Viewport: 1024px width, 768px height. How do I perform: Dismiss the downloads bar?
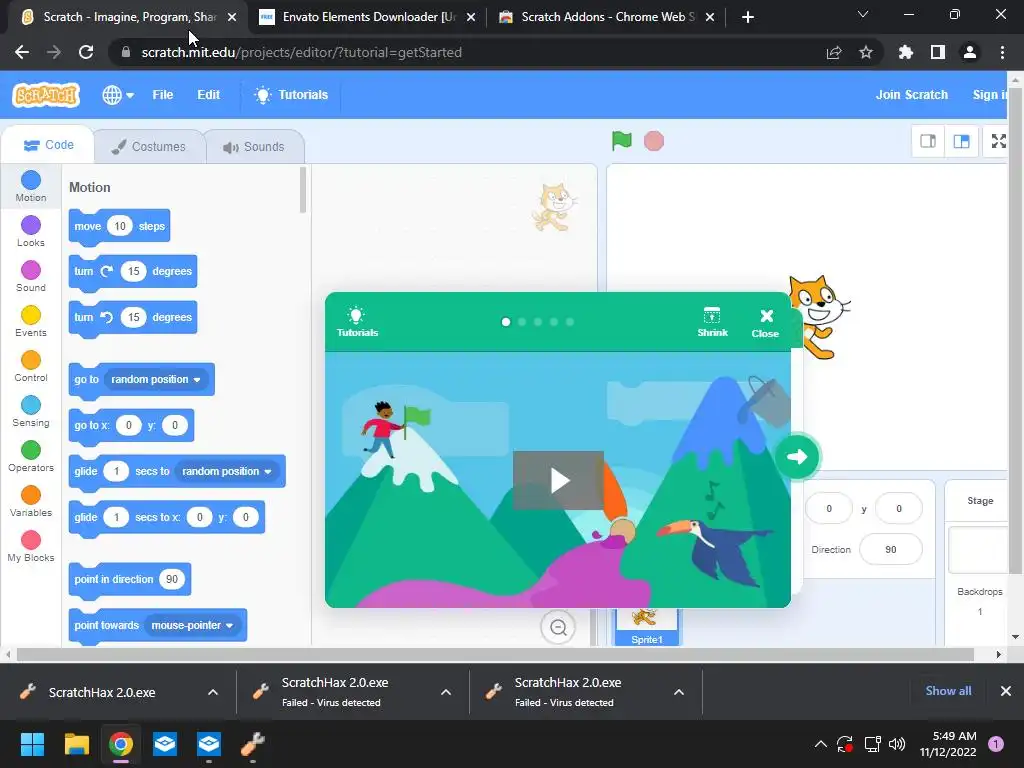(x=1006, y=691)
